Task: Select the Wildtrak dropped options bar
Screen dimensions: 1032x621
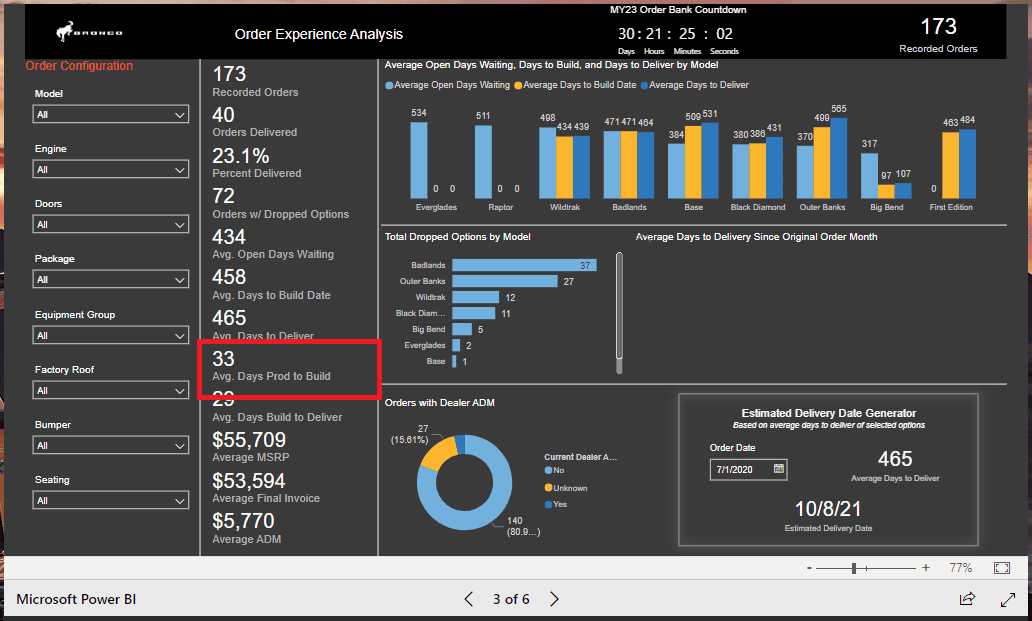Action: pos(475,297)
